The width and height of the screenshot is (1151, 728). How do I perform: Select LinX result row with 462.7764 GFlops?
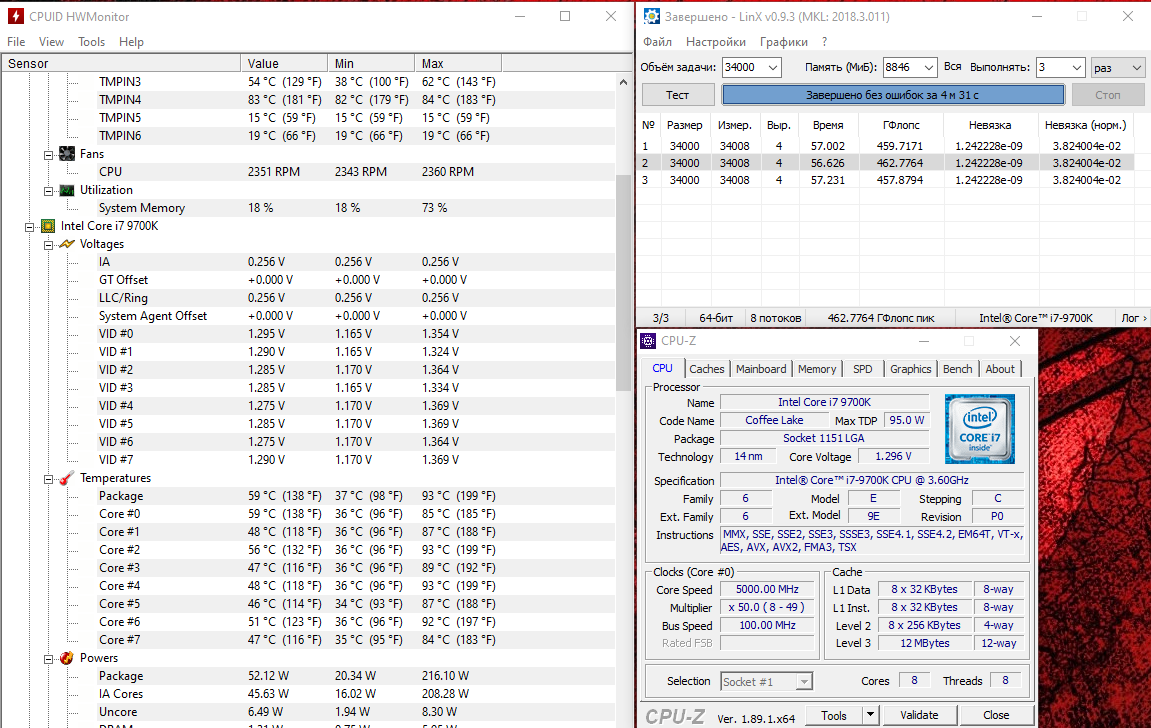(x=885, y=163)
